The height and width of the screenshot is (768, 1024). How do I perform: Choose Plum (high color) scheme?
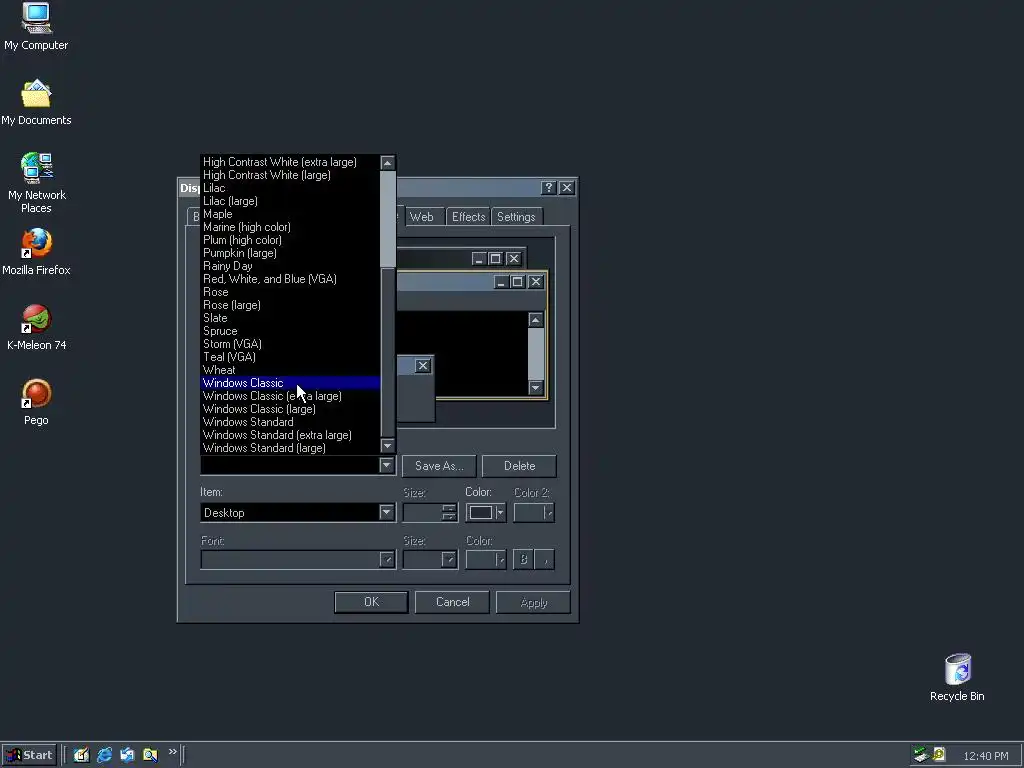290,240
